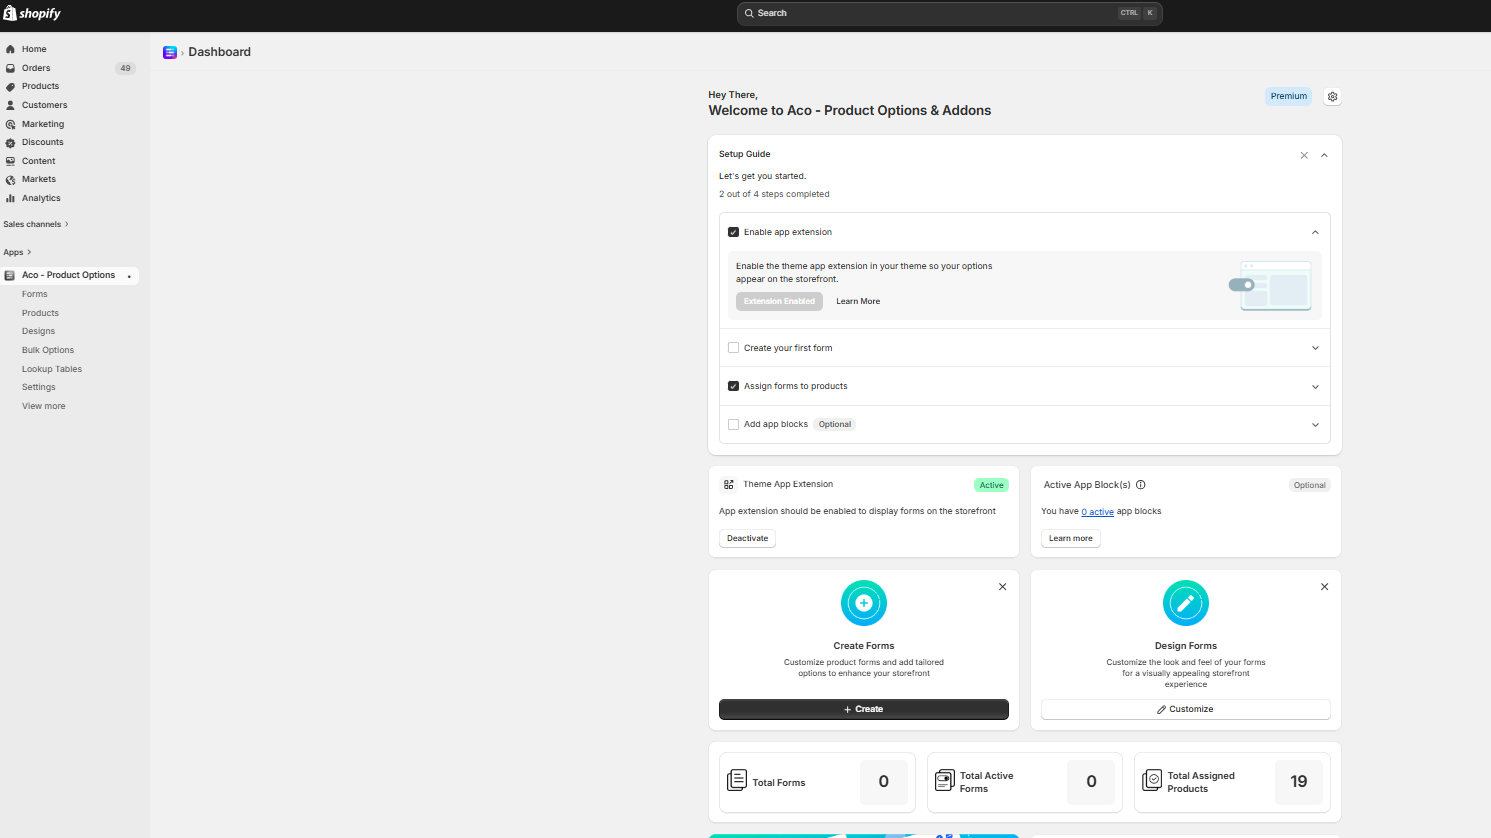Image resolution: width=1491 pixels, height=838 pixels.
Task: Click the Shopify search field
Action: (949, 13)
